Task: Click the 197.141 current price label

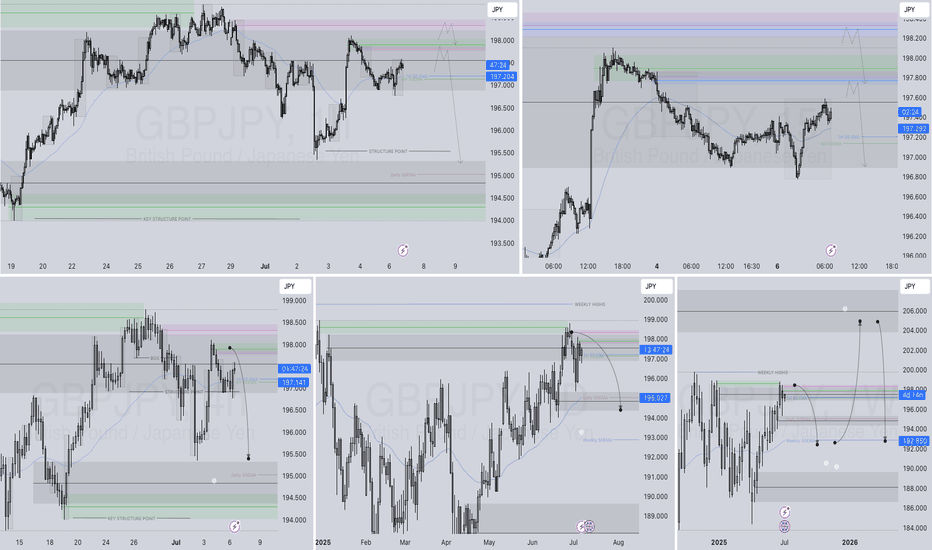Action: coord(294,382)
